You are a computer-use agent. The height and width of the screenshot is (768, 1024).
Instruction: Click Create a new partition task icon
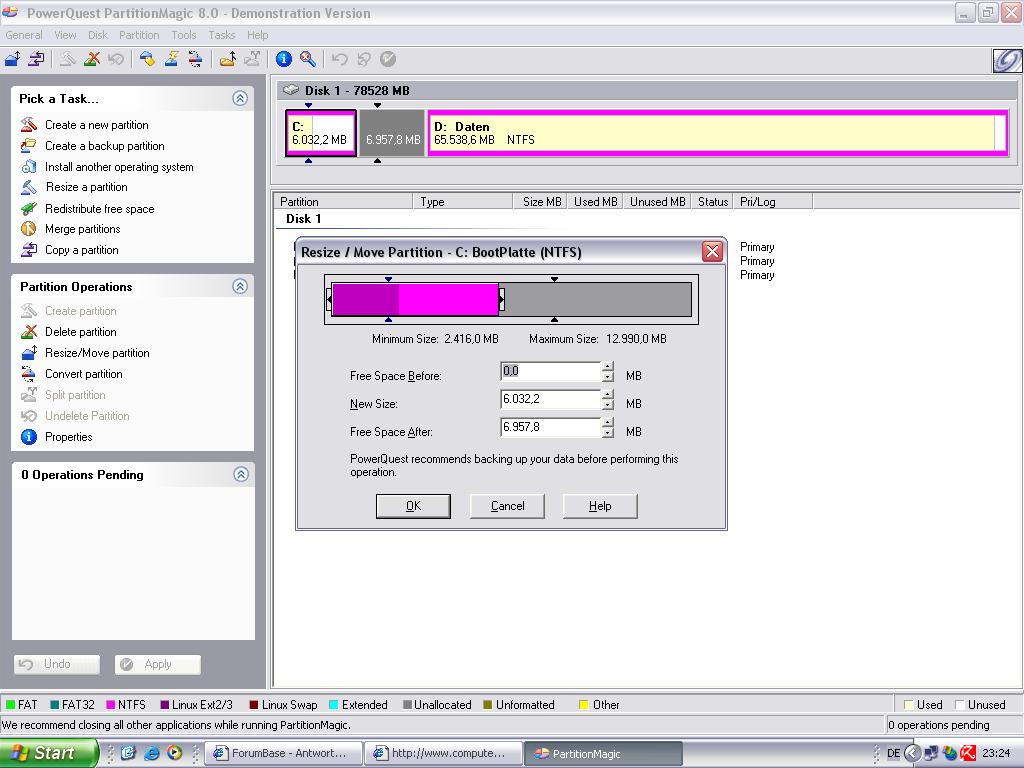point(29,124)
